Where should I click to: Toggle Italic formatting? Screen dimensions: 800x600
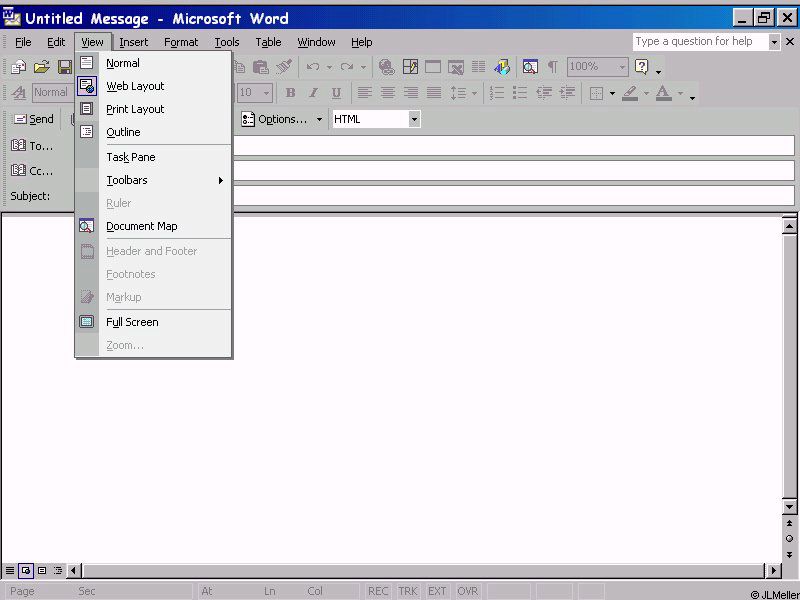(x=313, y=93)
